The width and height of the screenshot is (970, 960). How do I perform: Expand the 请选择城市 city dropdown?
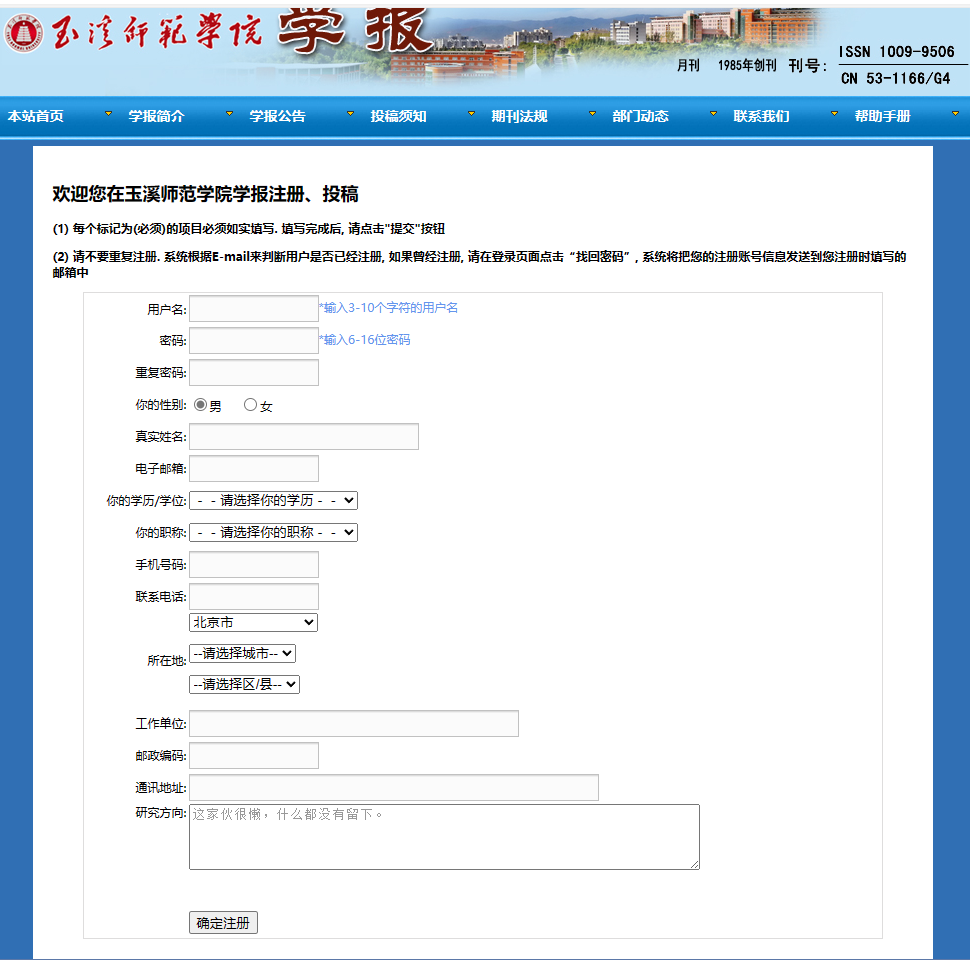244,653
